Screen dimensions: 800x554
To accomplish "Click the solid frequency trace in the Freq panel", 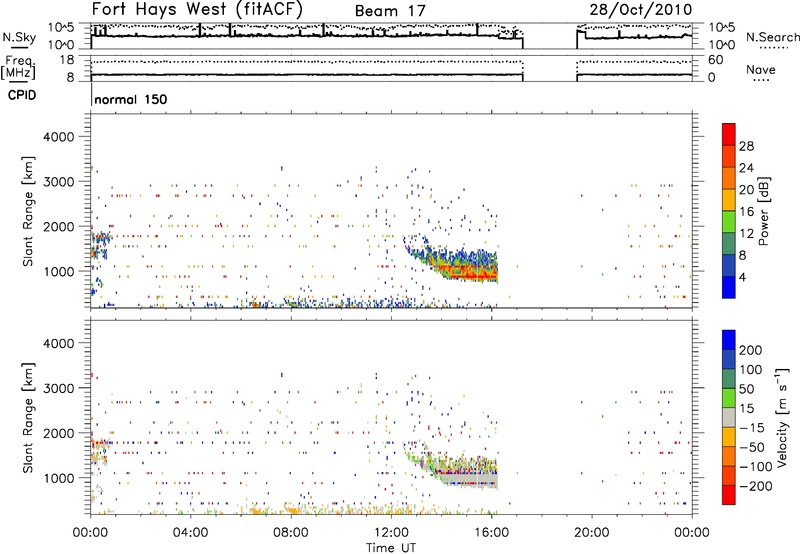I will (307, 75).
